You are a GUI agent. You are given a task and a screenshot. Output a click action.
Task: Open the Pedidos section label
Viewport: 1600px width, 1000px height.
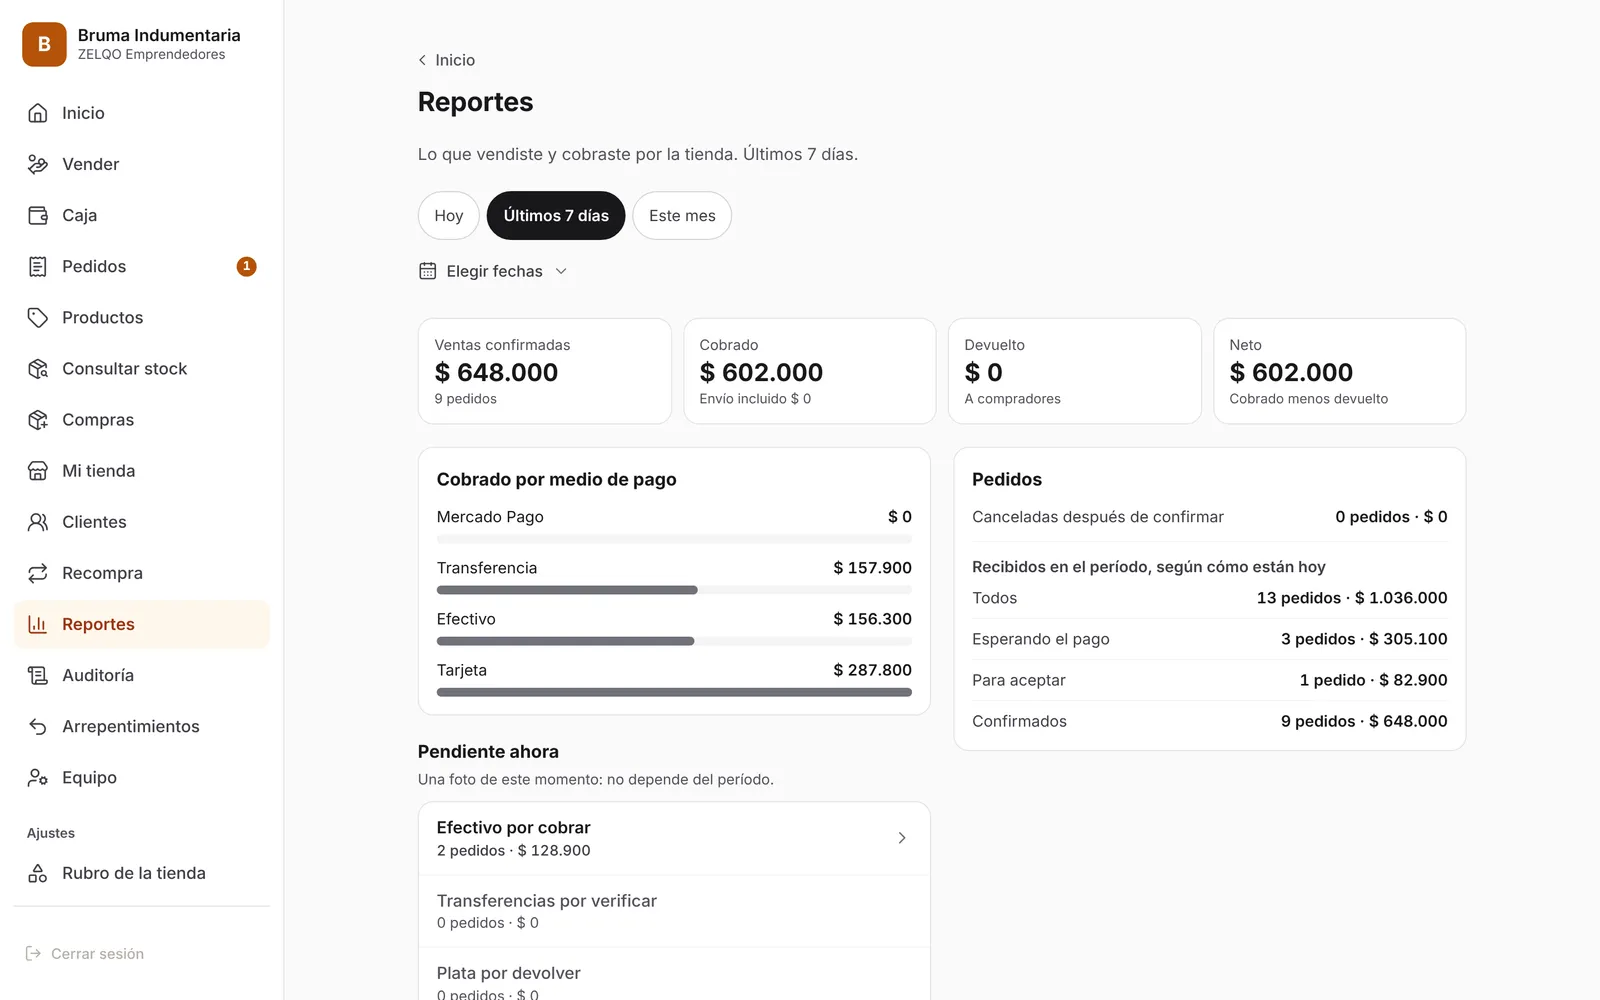pyautogui.click(x=94, y=266)
